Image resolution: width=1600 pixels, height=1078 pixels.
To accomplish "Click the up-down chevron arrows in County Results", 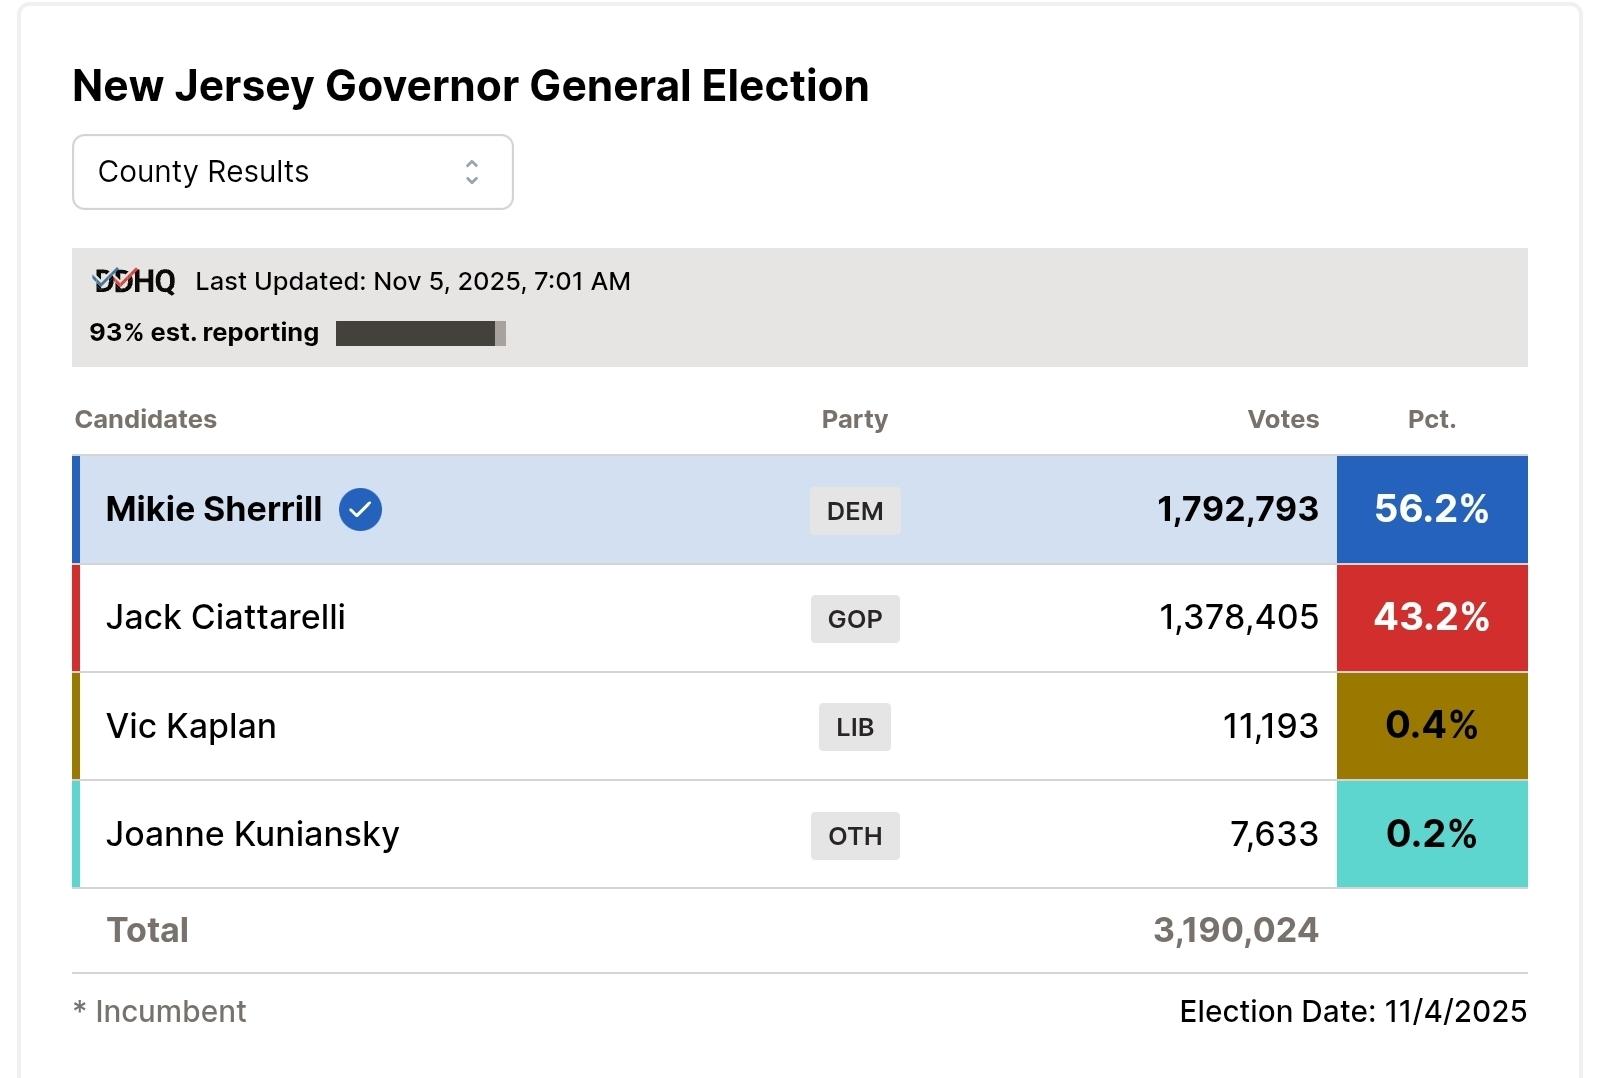I will coord(472,172).
